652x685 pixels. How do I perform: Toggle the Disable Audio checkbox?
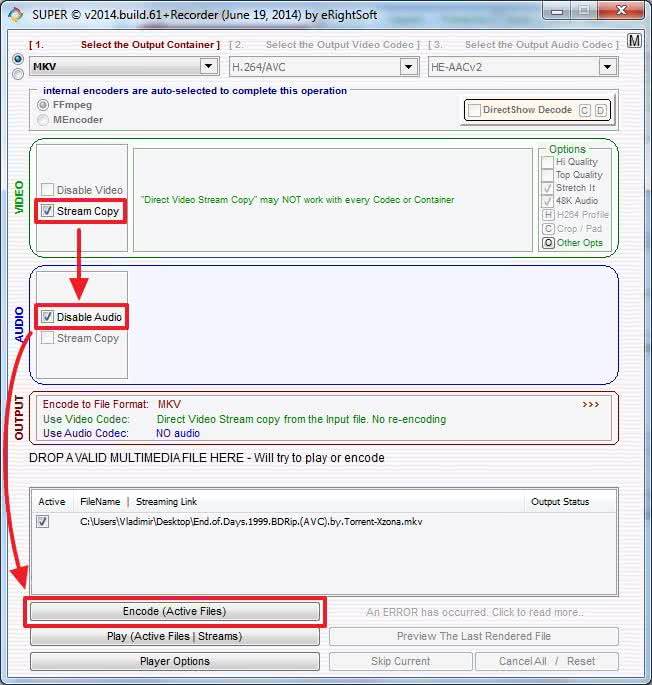pos(47,317)
